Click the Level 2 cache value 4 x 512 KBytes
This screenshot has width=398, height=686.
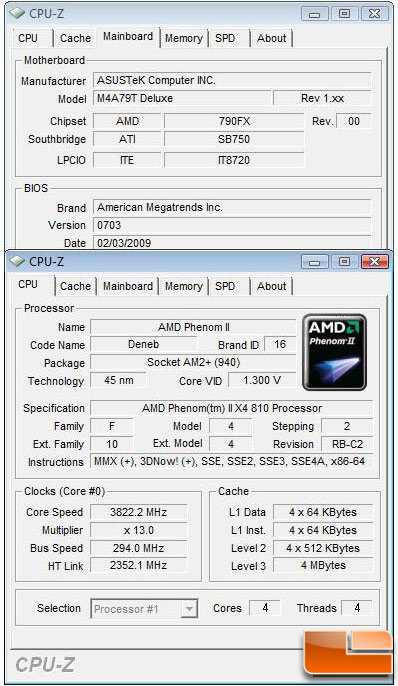(323, 548)
